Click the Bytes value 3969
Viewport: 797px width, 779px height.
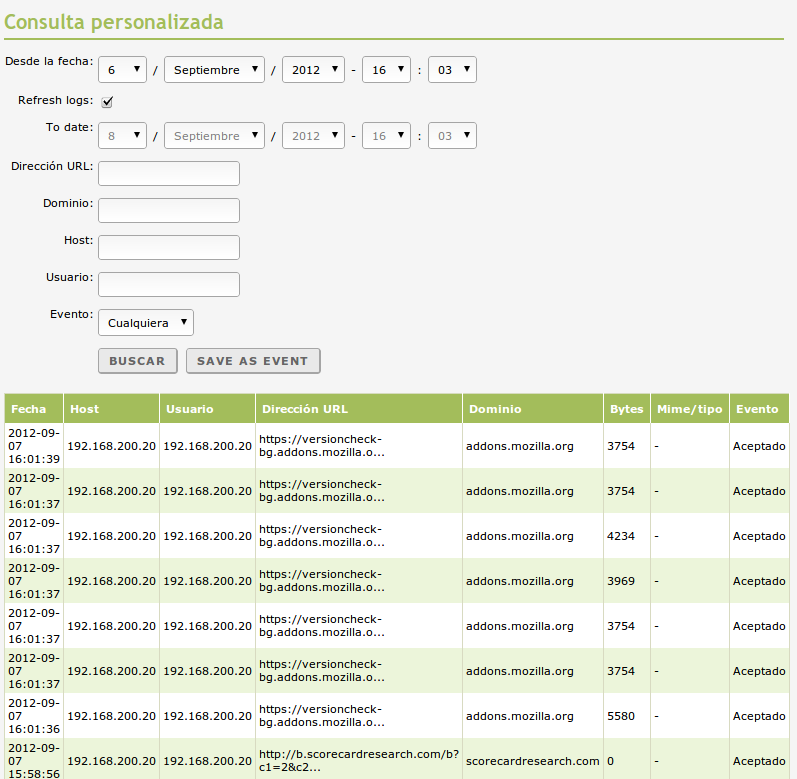(x=621, y=581)
